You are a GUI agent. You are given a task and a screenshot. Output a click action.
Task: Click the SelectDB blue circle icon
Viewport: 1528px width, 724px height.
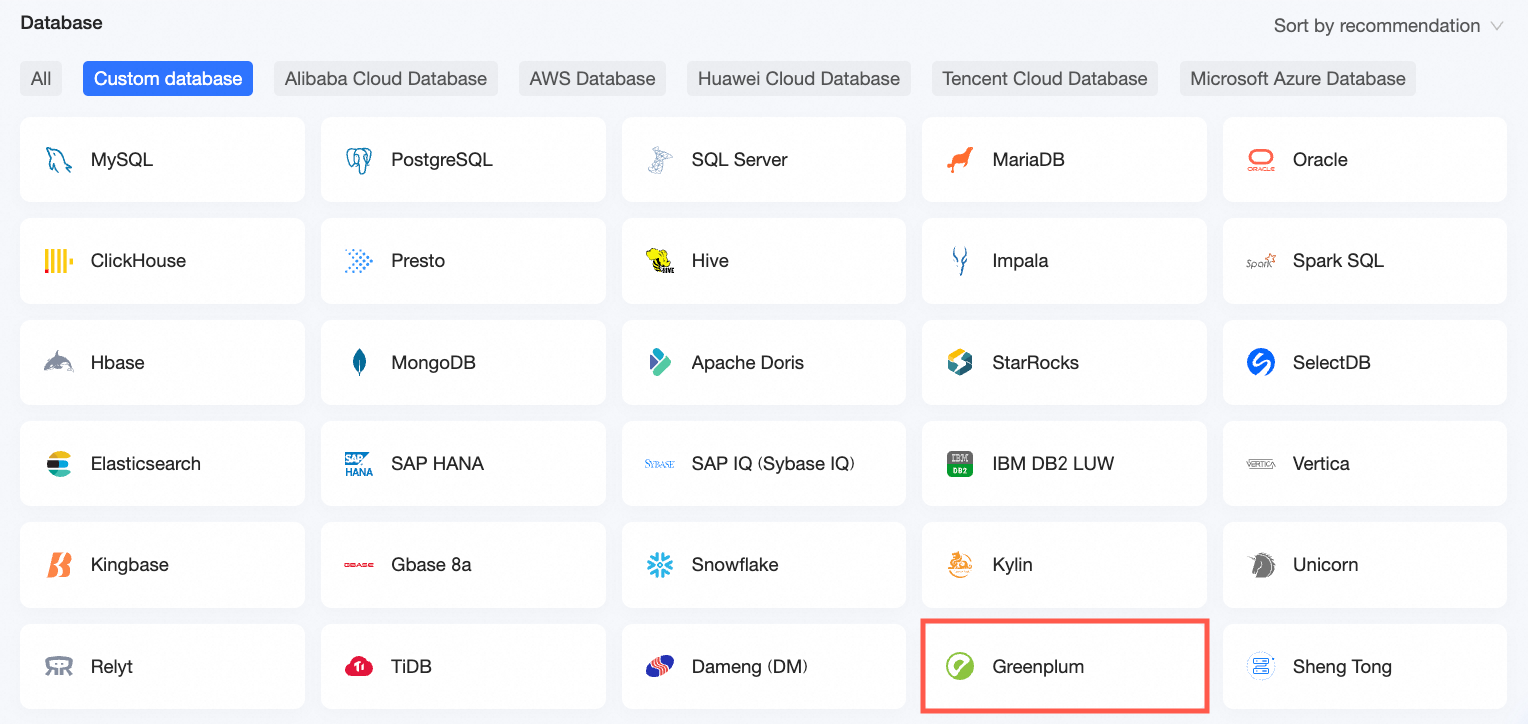(x=1261, y=362)
